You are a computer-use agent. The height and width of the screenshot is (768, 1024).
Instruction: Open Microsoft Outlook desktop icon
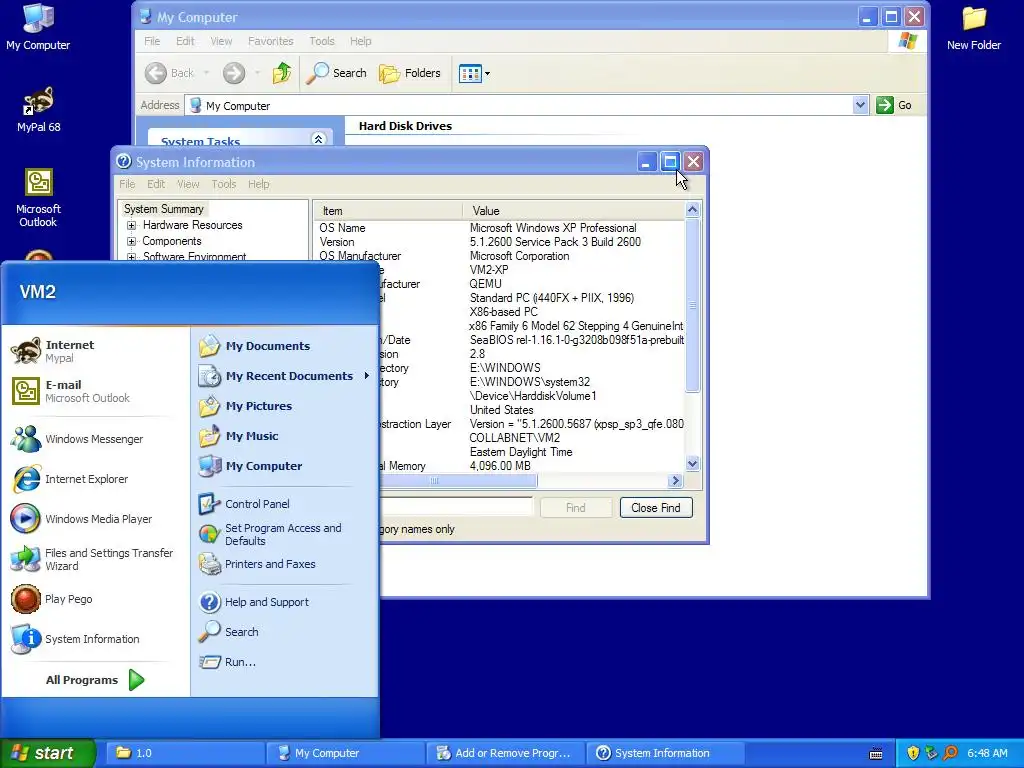click(39, 198)
